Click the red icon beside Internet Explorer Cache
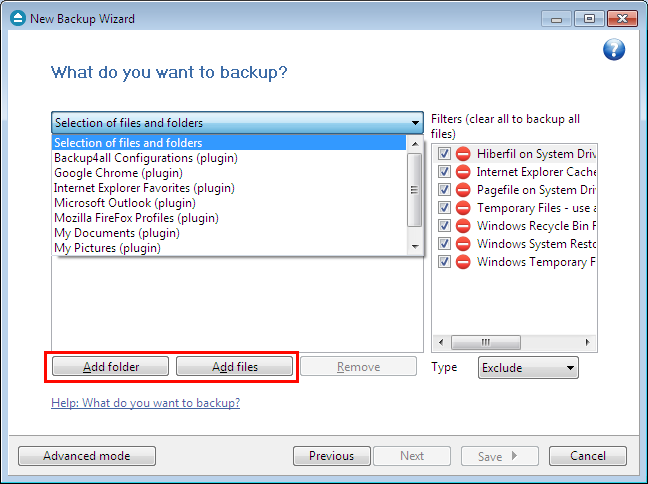The width and height of the screenshot is (648, 484). point(463,172)
